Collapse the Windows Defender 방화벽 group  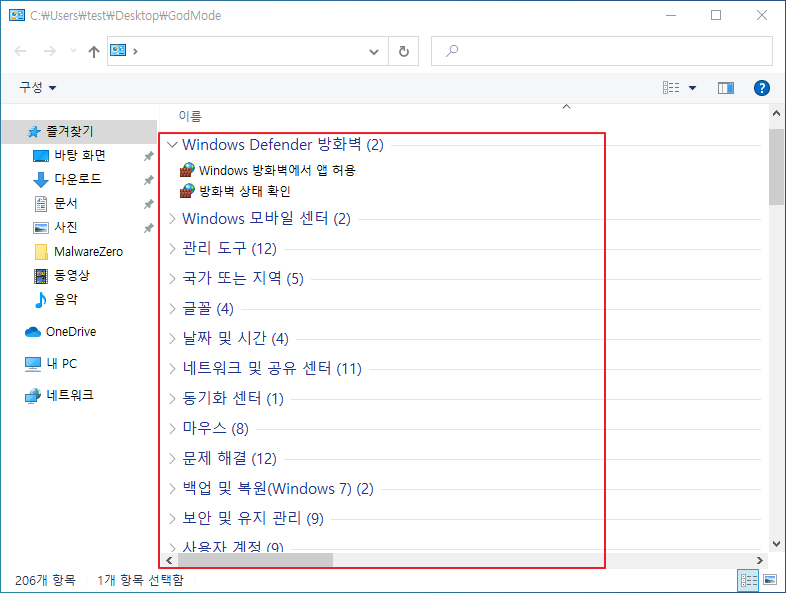click(x=172, y=145)
